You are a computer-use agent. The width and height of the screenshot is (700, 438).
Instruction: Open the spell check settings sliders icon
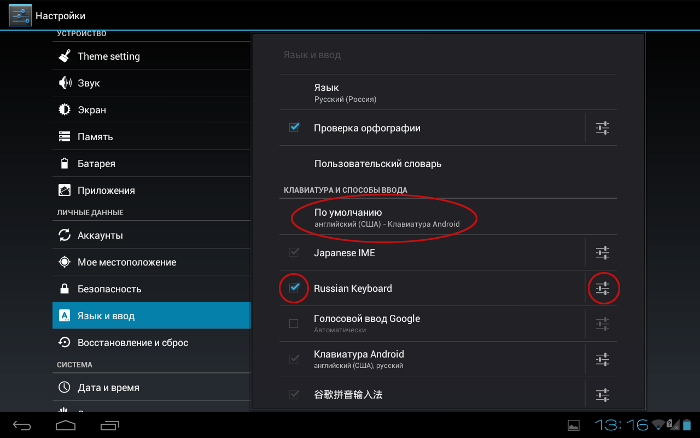click(602, 128)
